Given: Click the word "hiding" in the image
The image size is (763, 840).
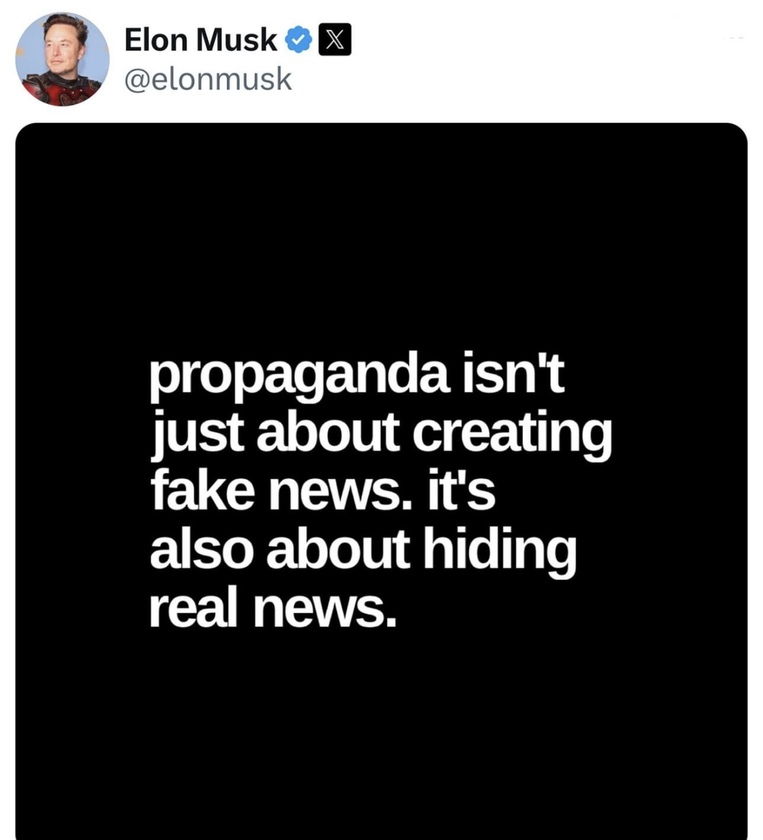Looking at the screenshot, I should point(499,552).
